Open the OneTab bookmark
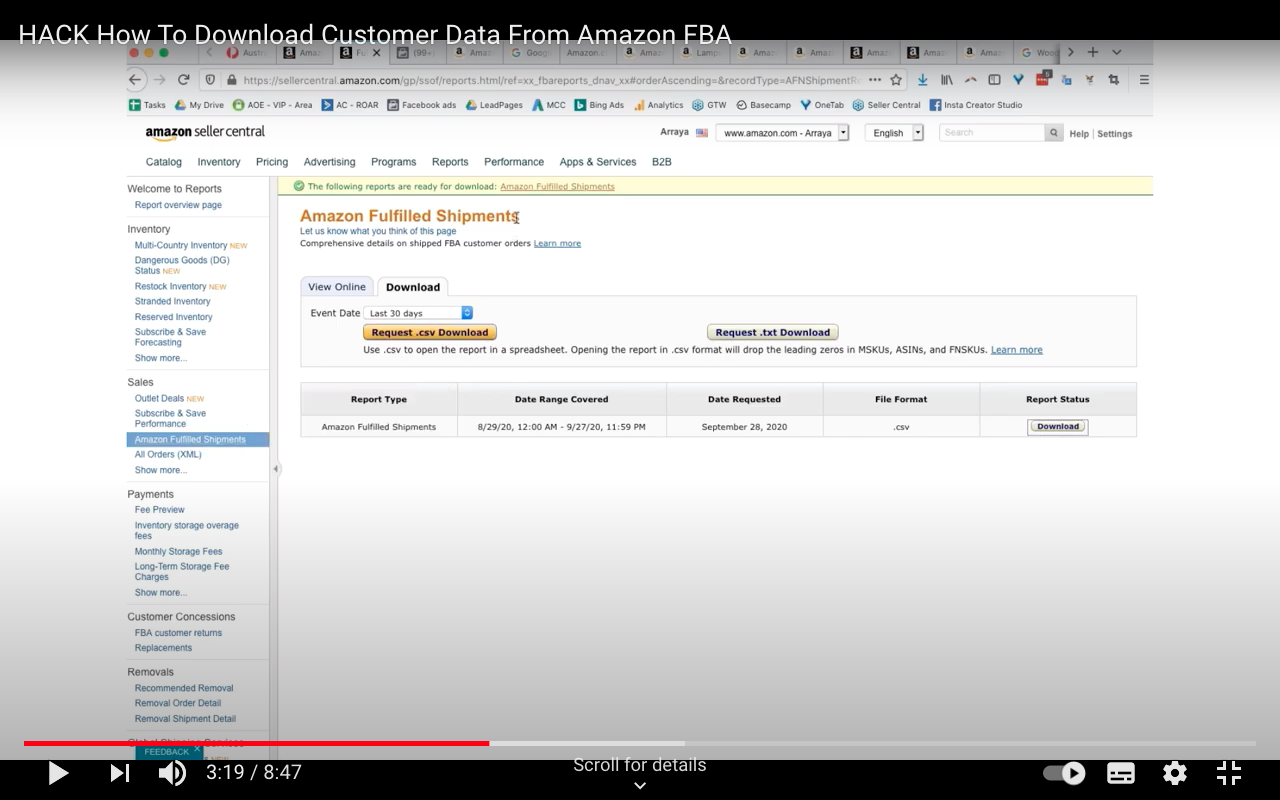 [822, 105]
